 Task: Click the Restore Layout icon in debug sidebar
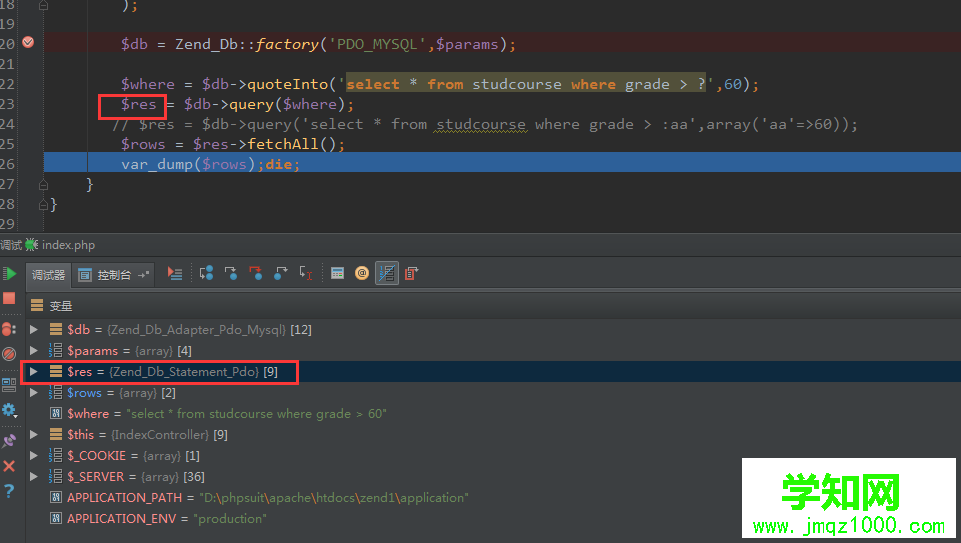pos(9,385)
